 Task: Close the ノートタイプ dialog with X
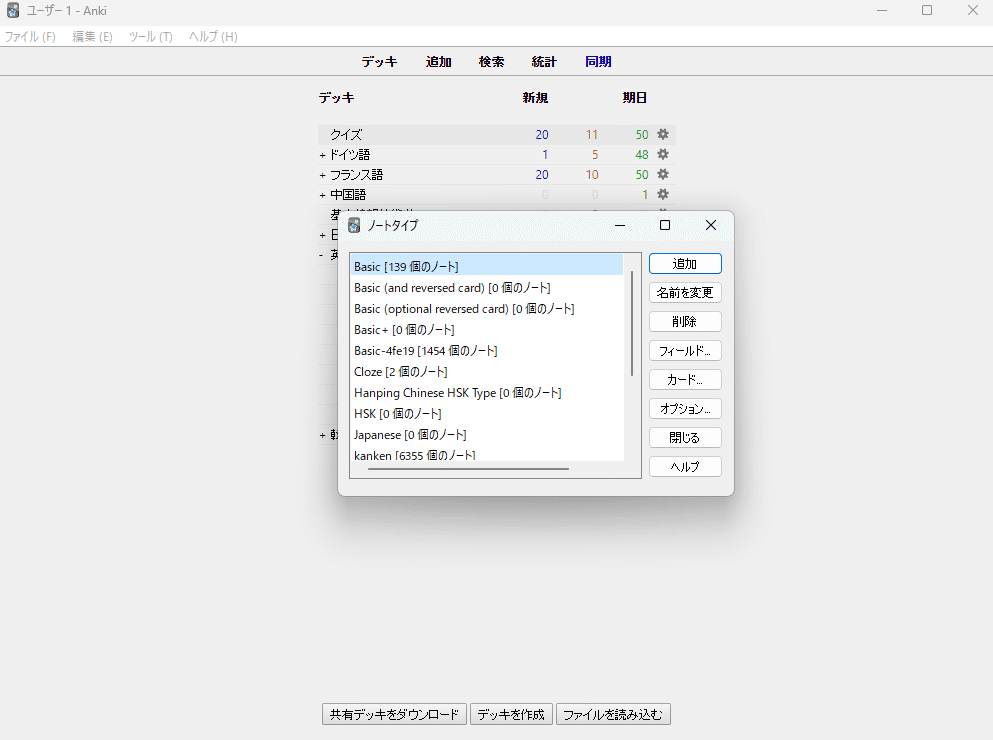(x=711, y=225)
